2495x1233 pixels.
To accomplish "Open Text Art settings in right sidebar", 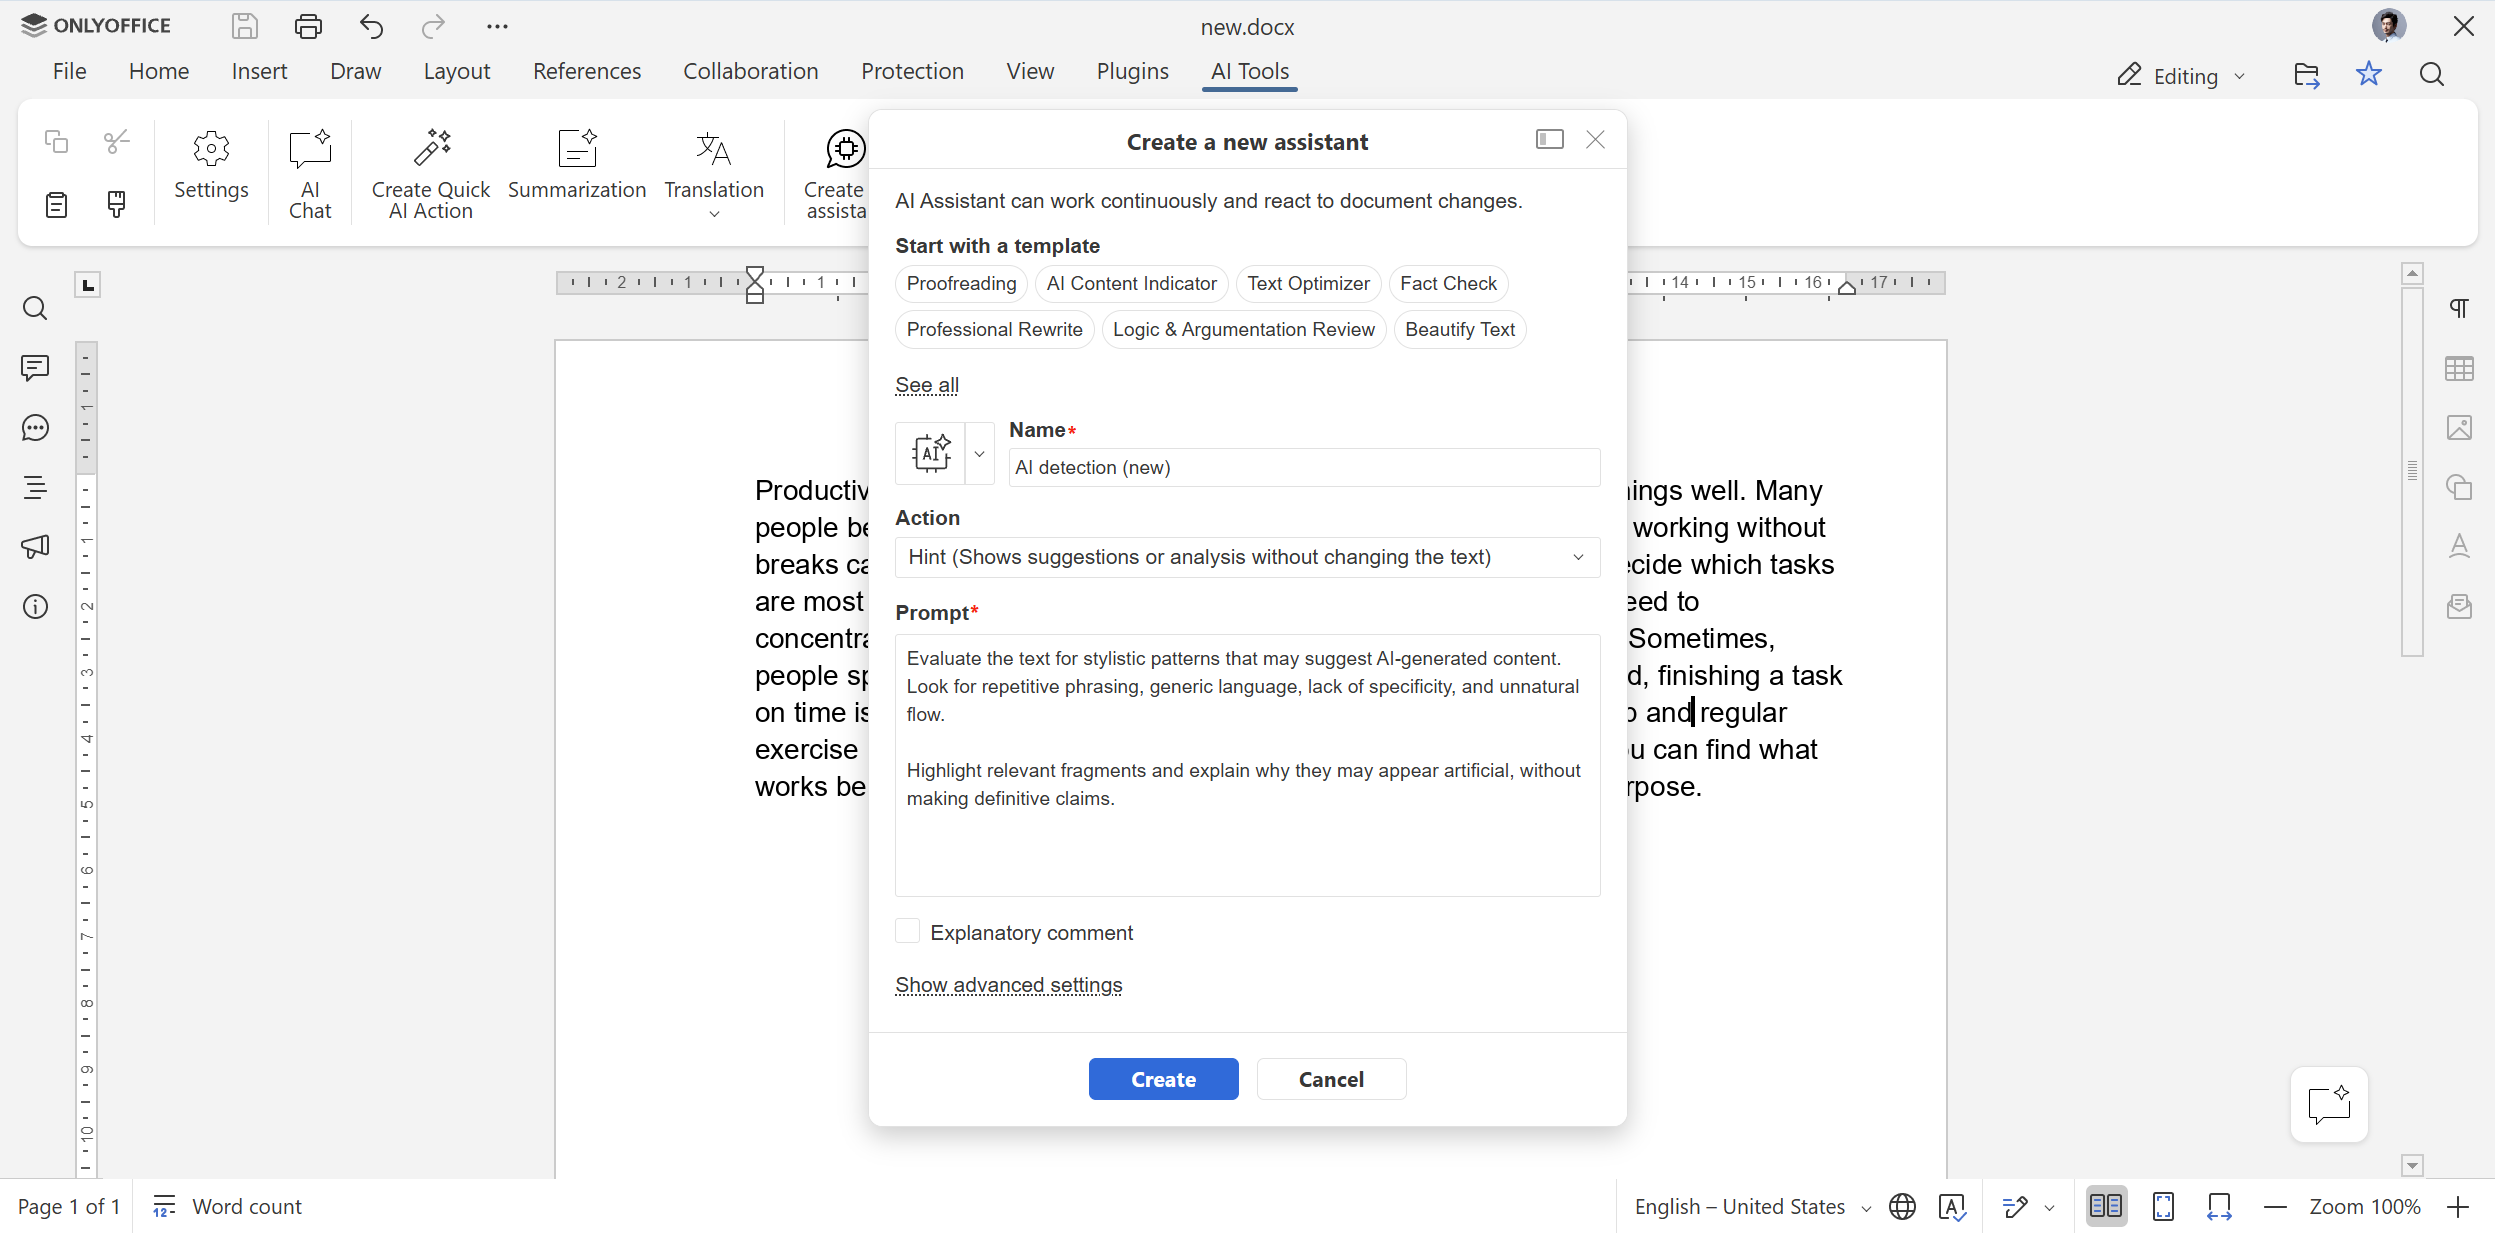I will [2459, 547].
